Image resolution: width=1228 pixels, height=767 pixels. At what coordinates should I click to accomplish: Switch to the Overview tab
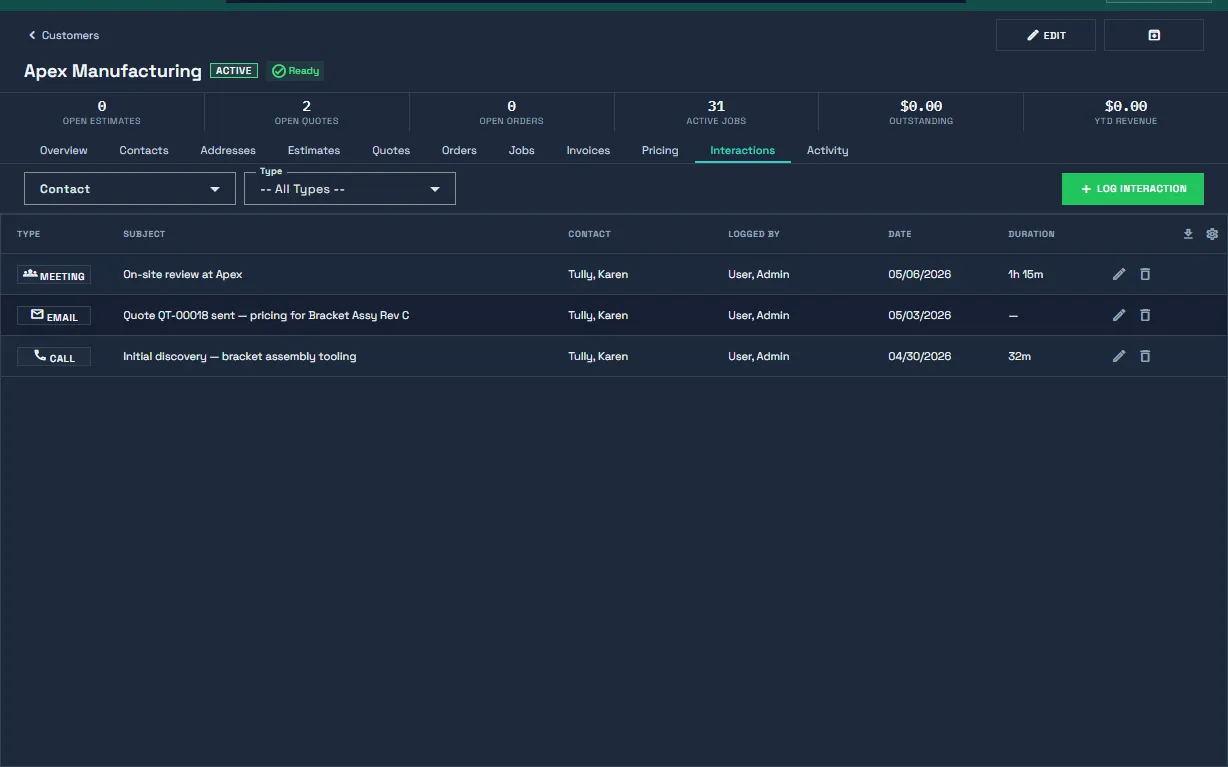point(64,150)
